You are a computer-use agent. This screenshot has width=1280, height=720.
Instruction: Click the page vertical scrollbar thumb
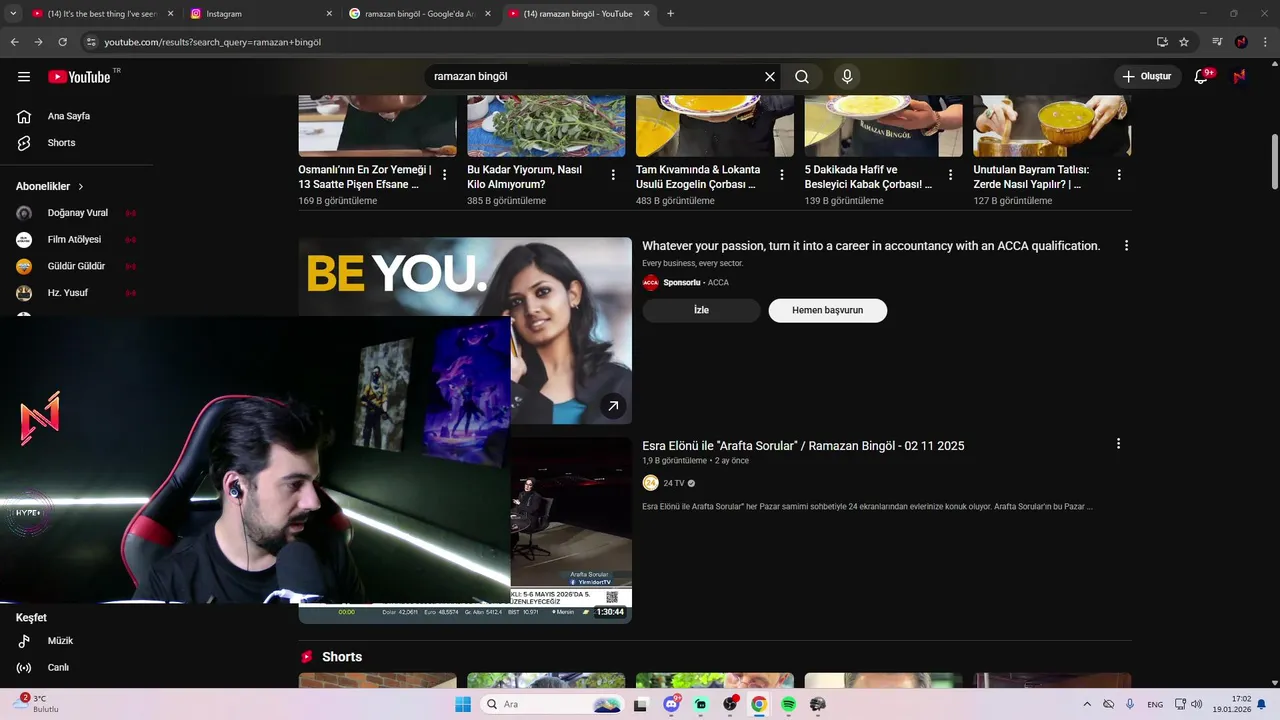point(1275,160)
